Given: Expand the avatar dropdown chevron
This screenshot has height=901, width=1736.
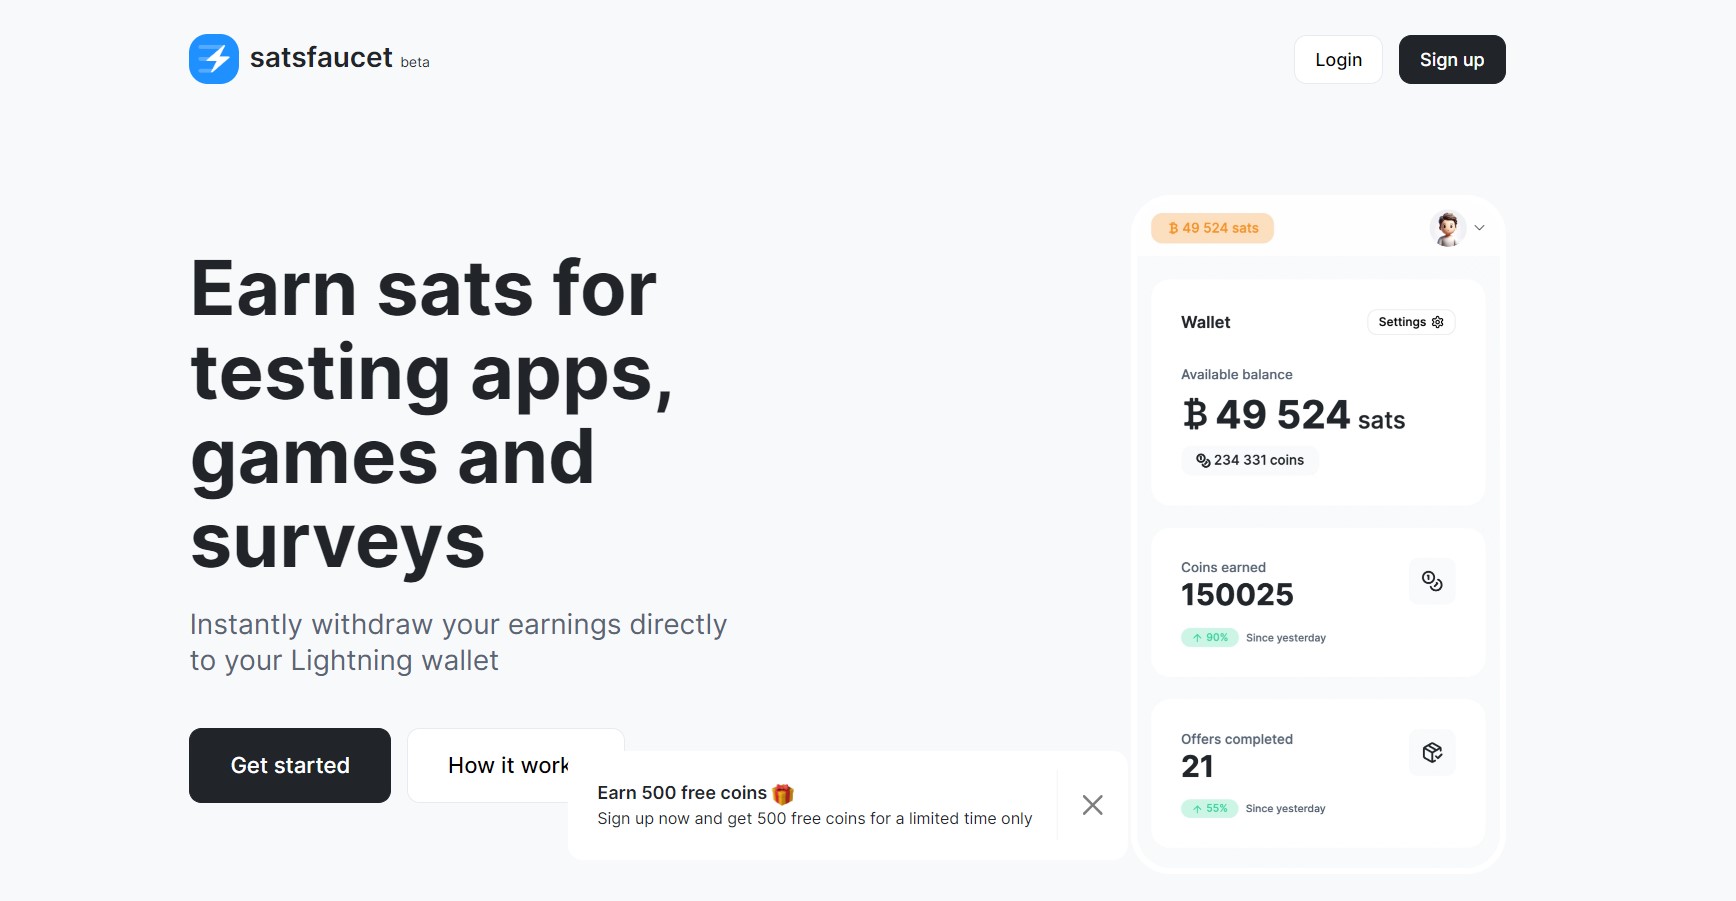Looking at the screenshot, I should click(x=1480, y=228).
